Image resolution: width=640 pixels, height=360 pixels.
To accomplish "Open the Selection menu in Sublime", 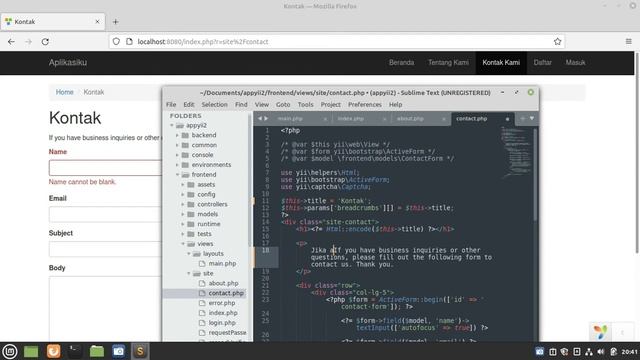I will [214, 104].
